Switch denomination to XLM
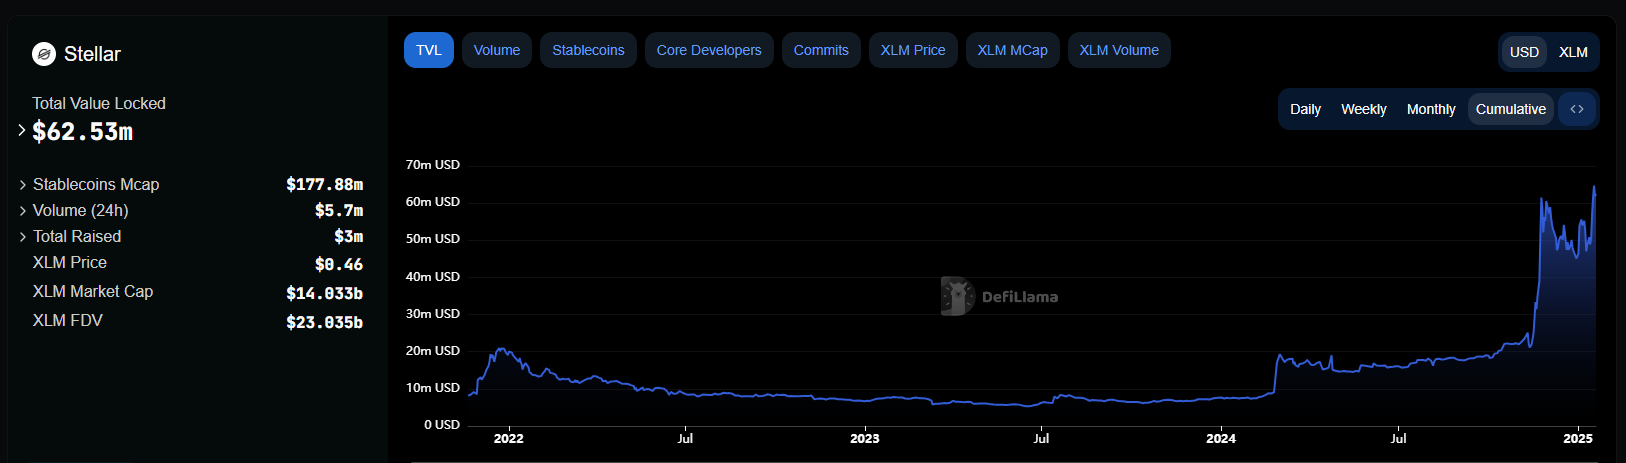This screenshot has width=1626, height=463. click(x=1573, y=52)
